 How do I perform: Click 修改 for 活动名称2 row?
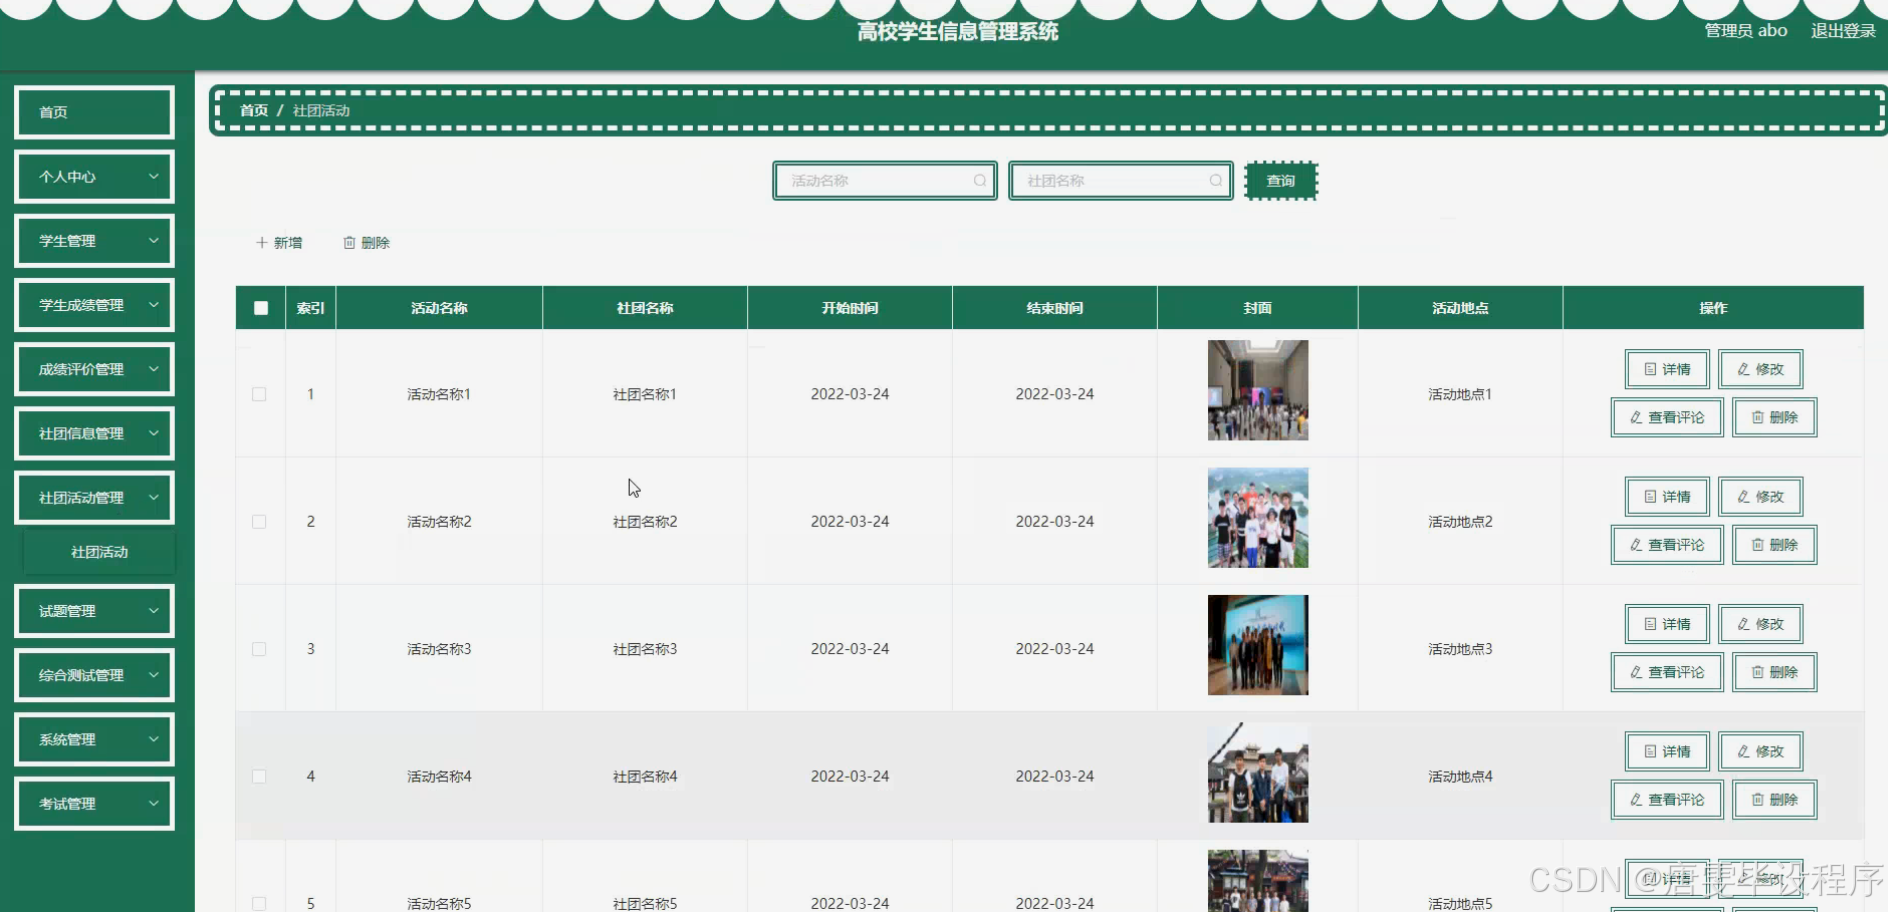click(x=1761, y=496)
